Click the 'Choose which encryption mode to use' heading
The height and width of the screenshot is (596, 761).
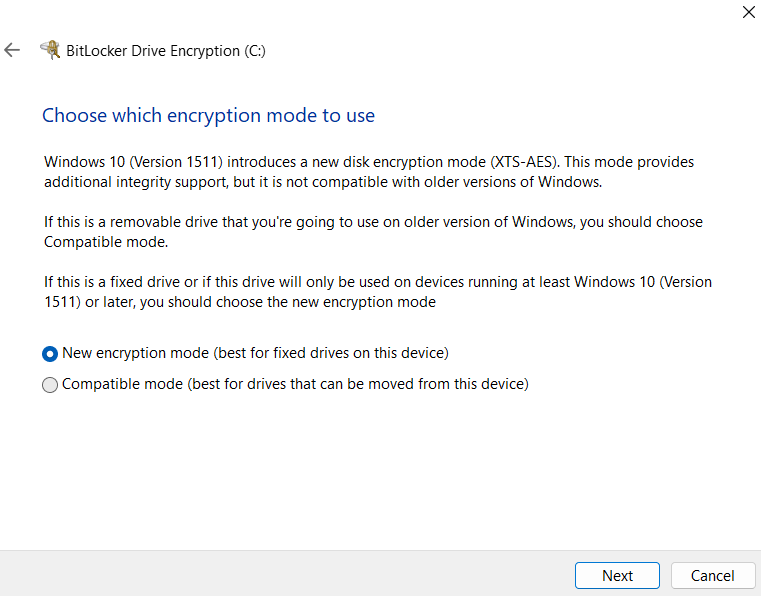(x=209, y=116)
